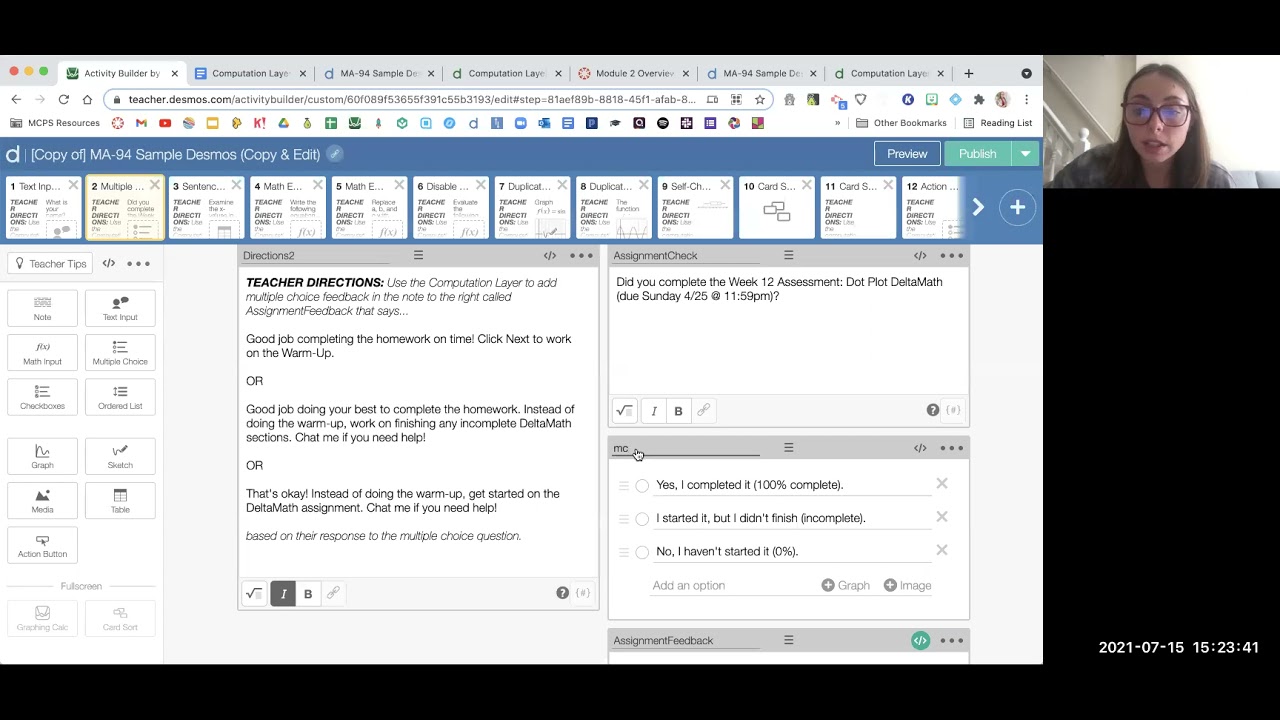Open mc component computation layer script

pos(920,448)
